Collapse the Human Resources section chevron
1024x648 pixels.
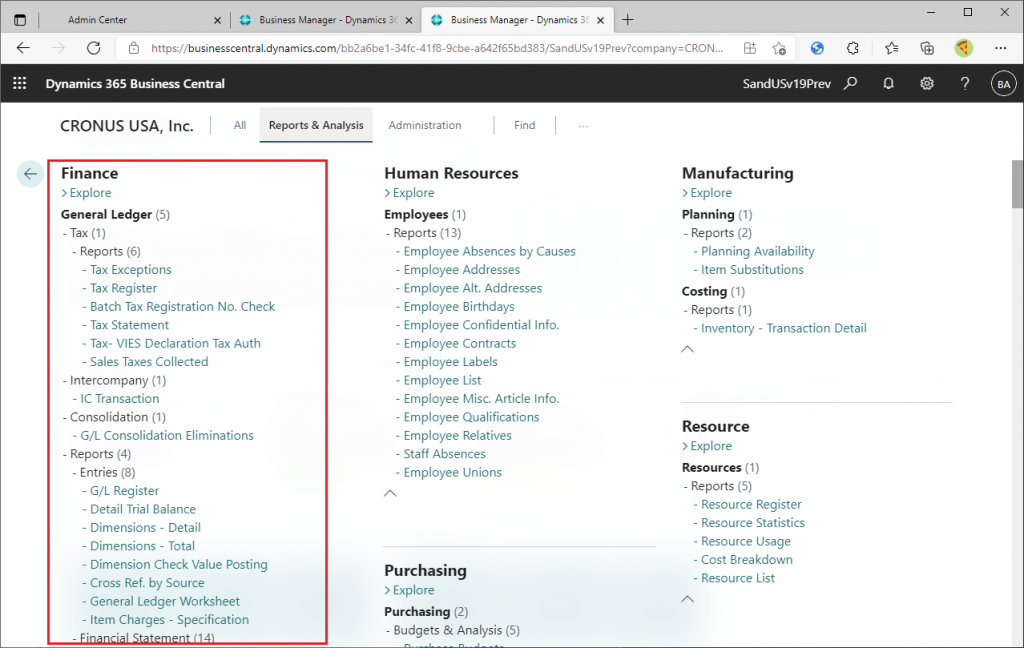[x=390, y=493]
